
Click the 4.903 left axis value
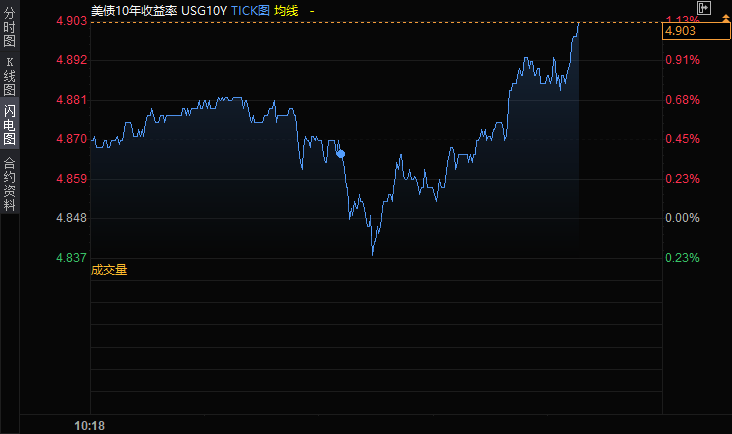71,21
